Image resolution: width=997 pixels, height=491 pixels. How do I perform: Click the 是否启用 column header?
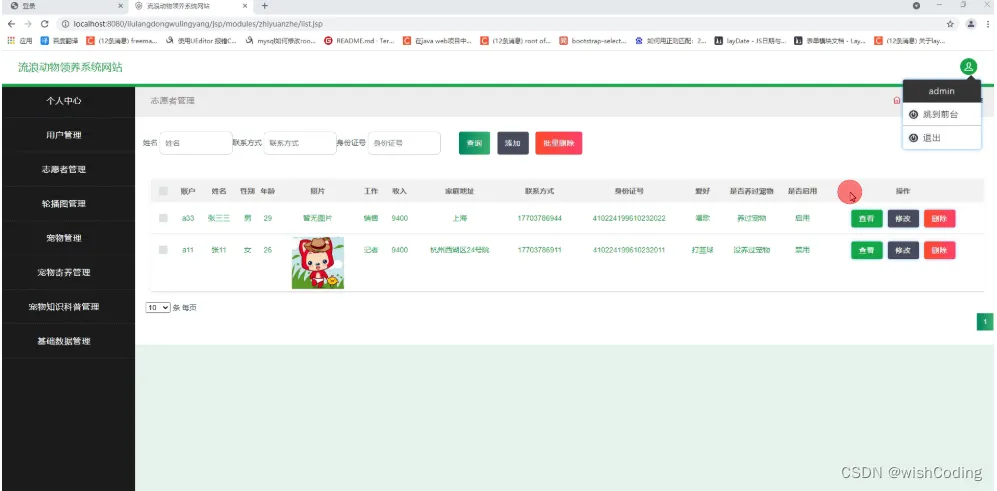pyautogui.click(x=802, y=191)
